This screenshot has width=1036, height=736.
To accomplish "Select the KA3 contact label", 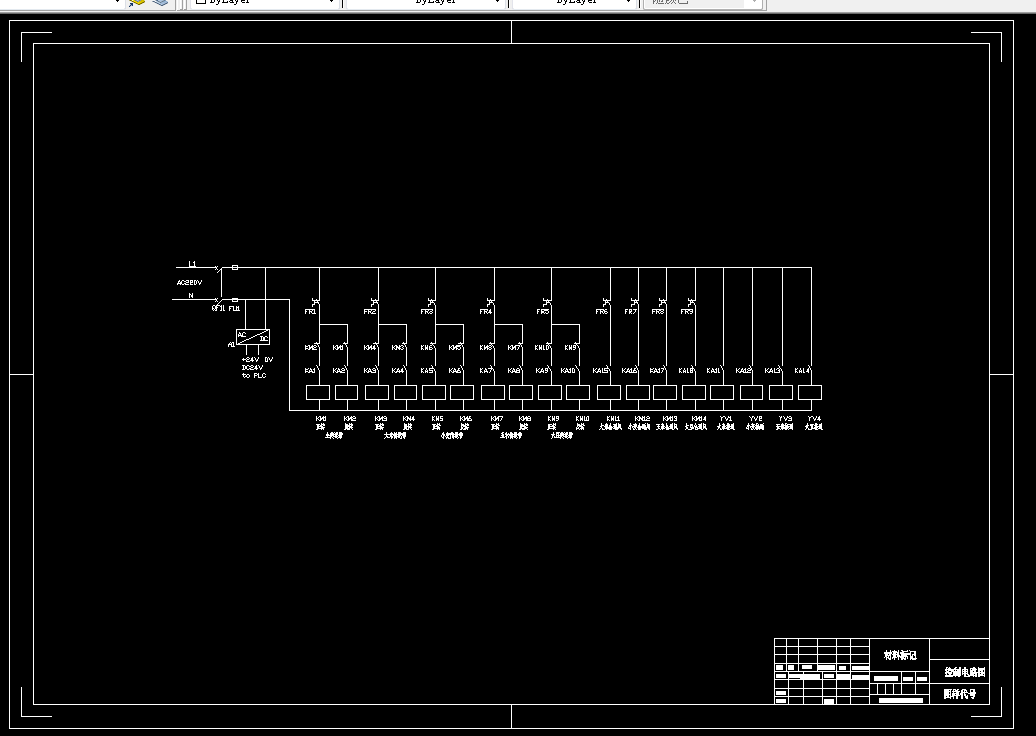I will pos(369,371).
